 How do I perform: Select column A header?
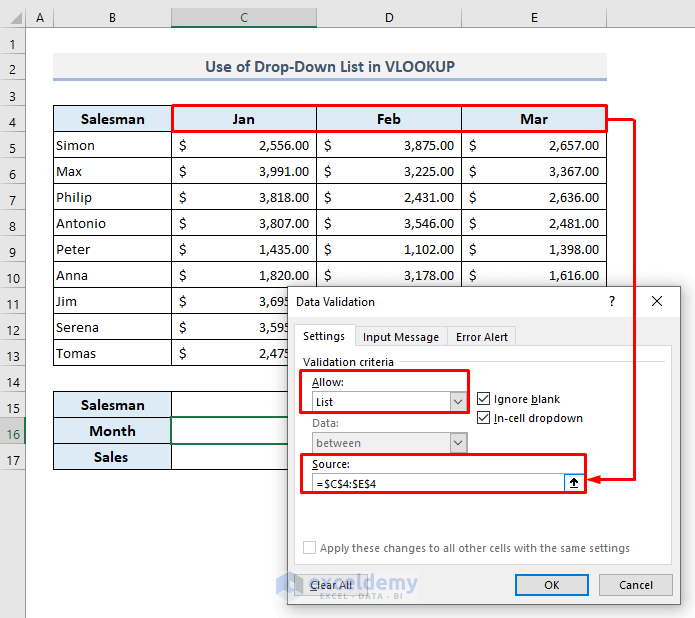click(x=40, y=18)
